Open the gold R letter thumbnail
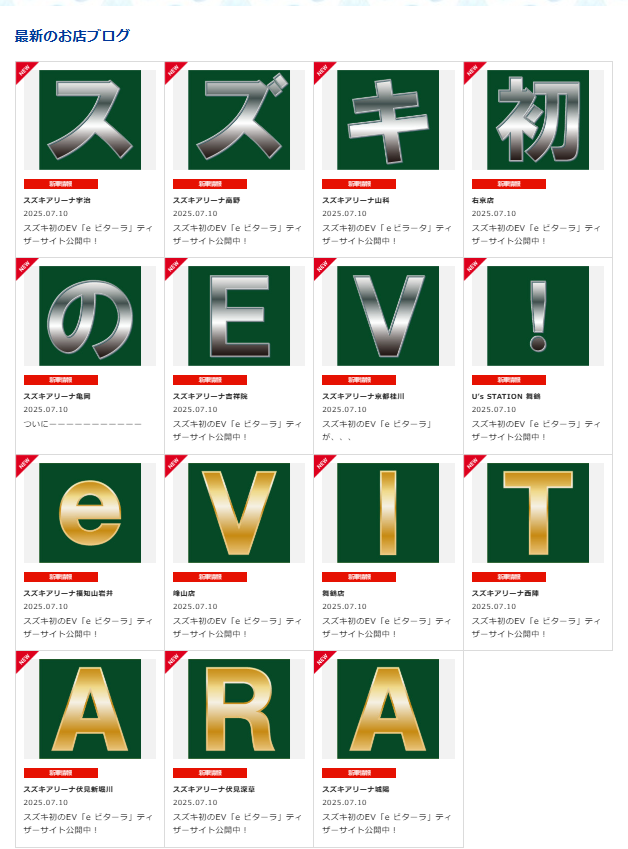Screen dimensions: 628x849 point(239,709)
